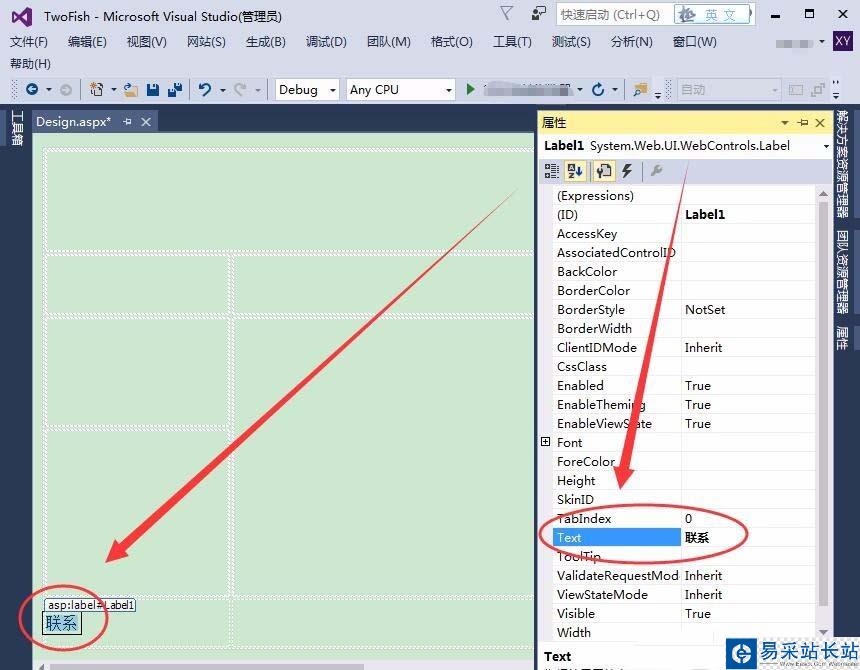Select the 联系 label in designer
This screenshot has width=860, height=670.
62,623
